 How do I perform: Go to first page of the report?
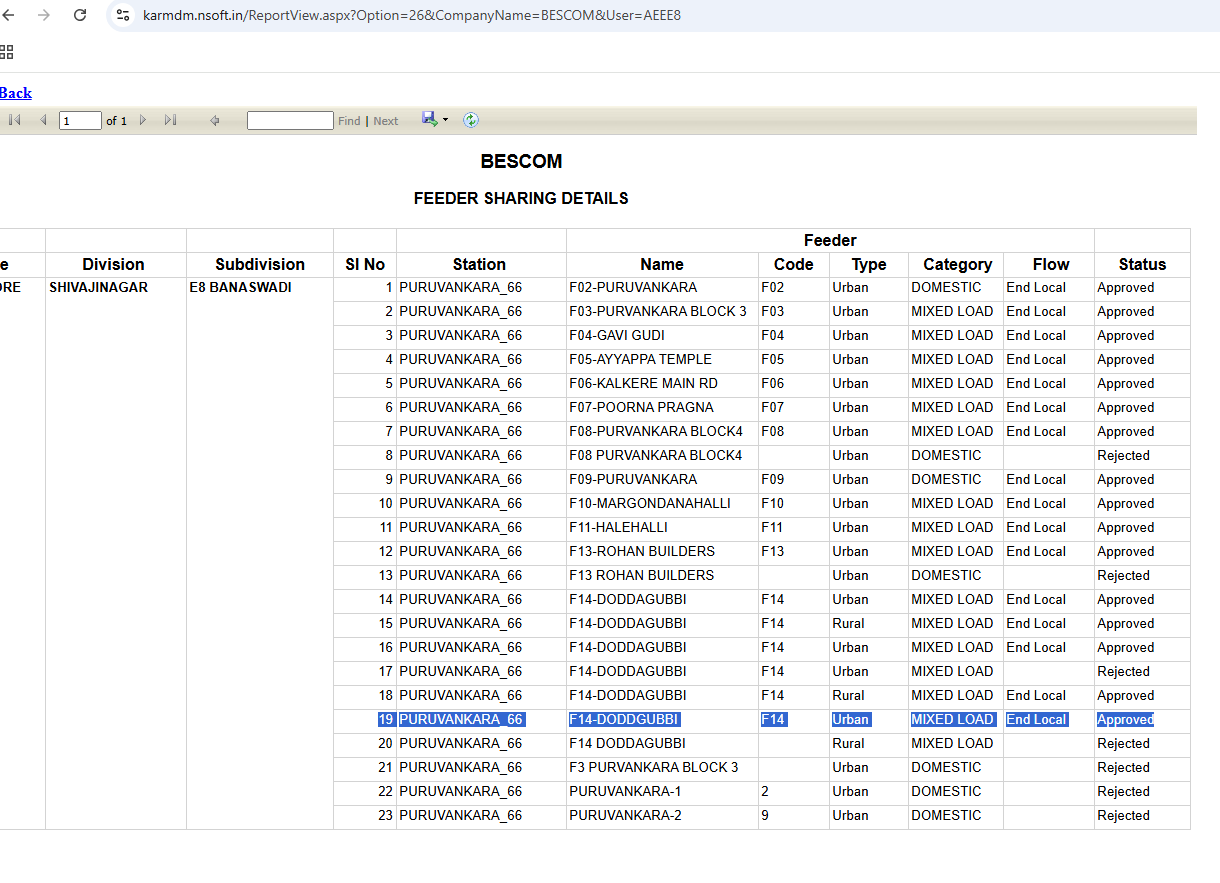(x=15, y=120)
